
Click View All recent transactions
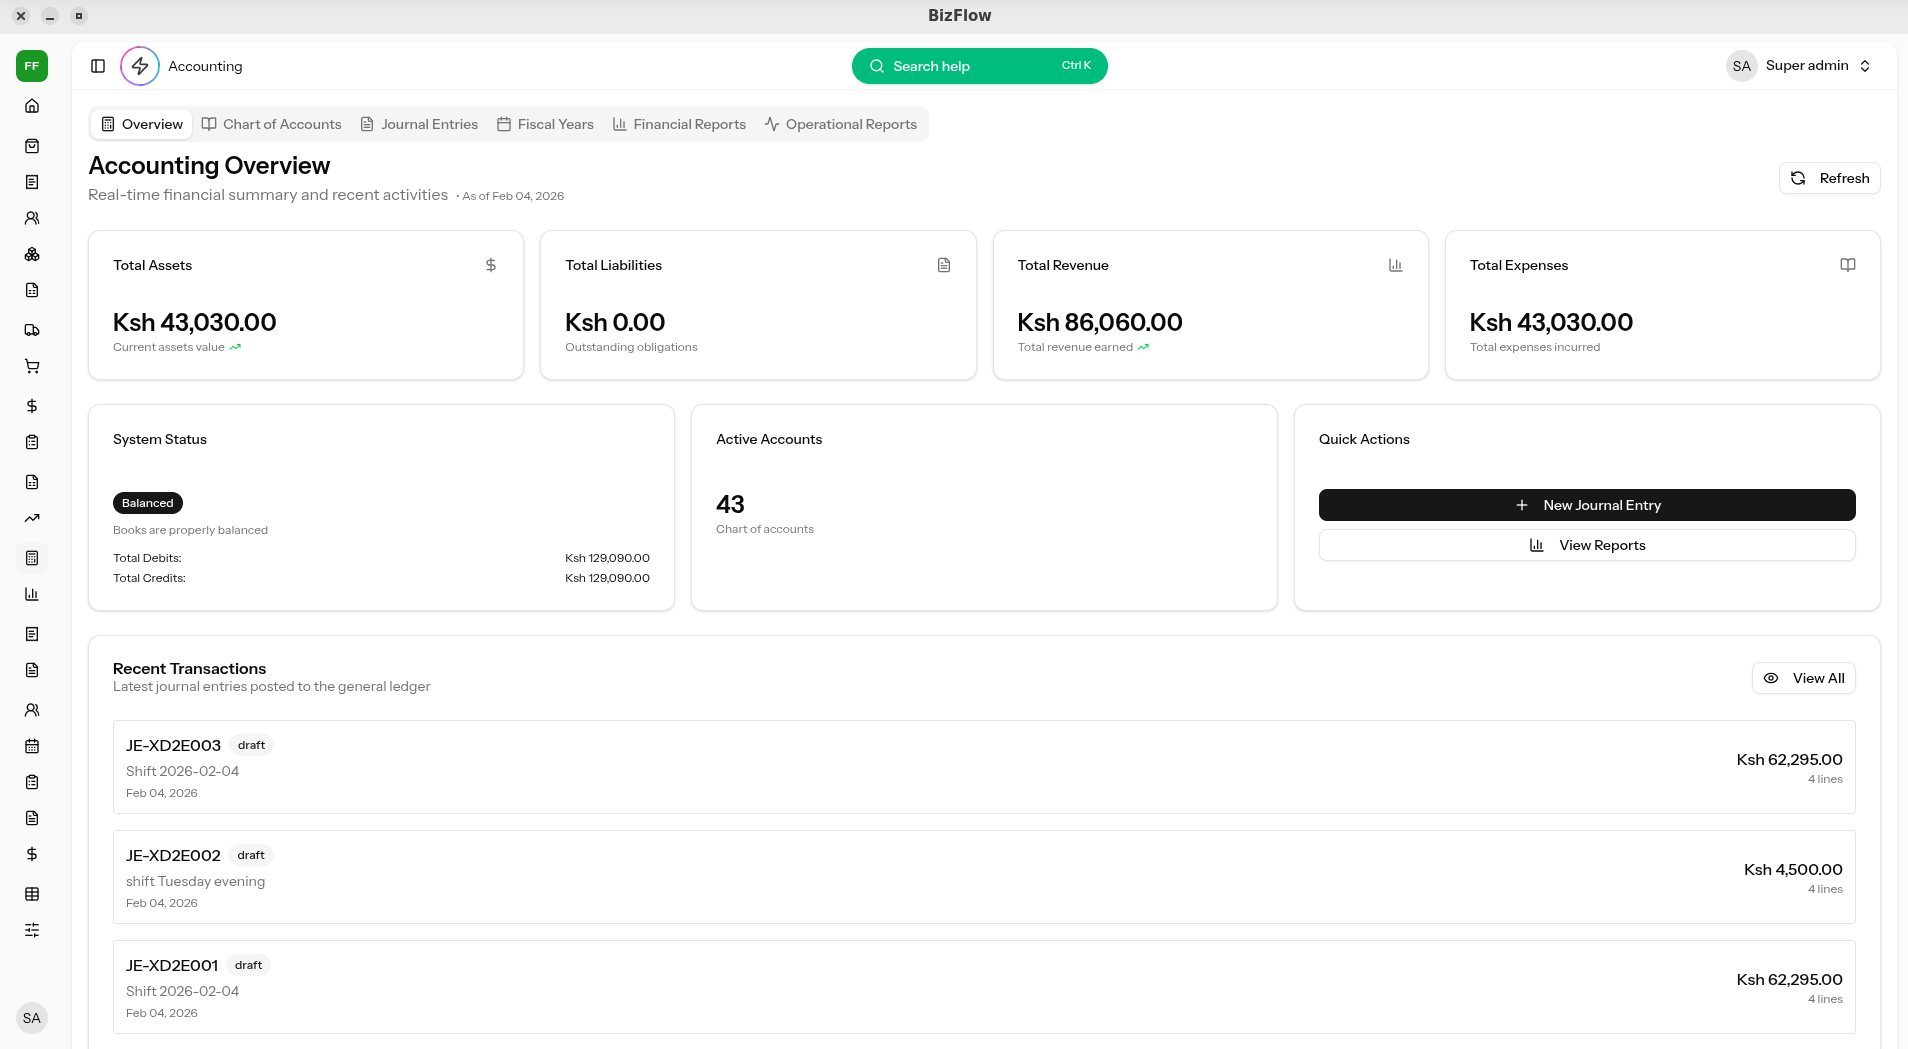click(x=1803, y=678)
